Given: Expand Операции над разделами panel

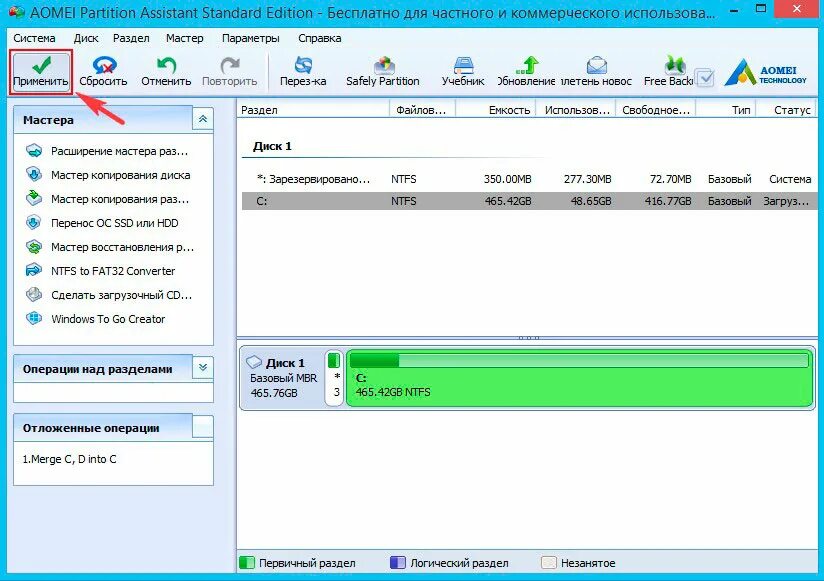Looking at the screenshot, I should click(x=203, y=368).
